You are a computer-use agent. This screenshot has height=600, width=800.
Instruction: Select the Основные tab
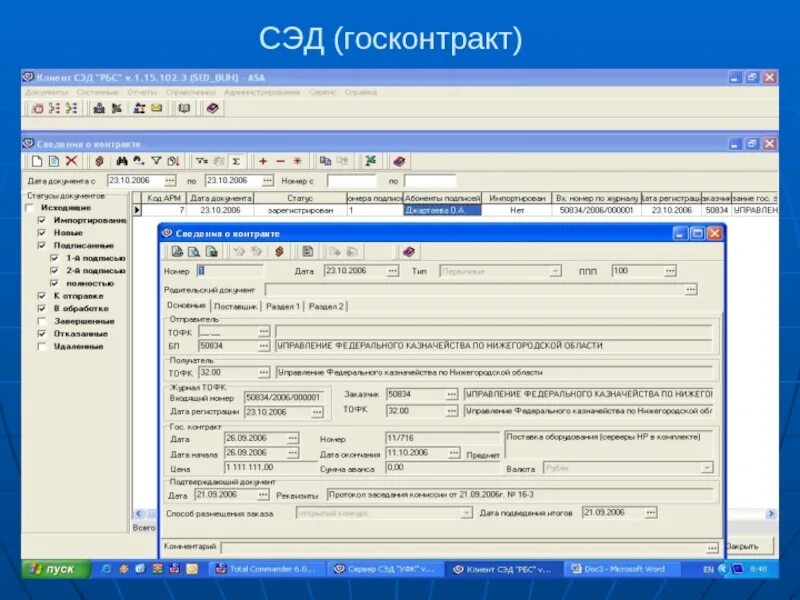pos(186,306)
